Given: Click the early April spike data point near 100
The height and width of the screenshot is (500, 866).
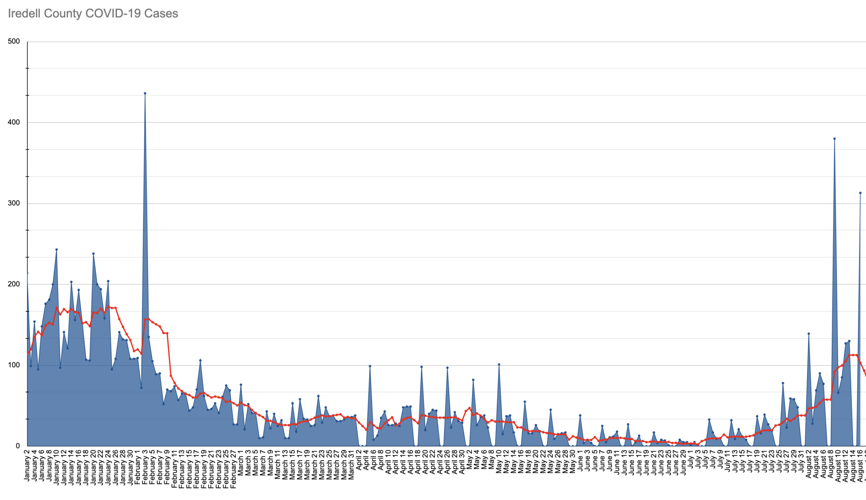Looking at the screenshot, I should coord(370,366).
